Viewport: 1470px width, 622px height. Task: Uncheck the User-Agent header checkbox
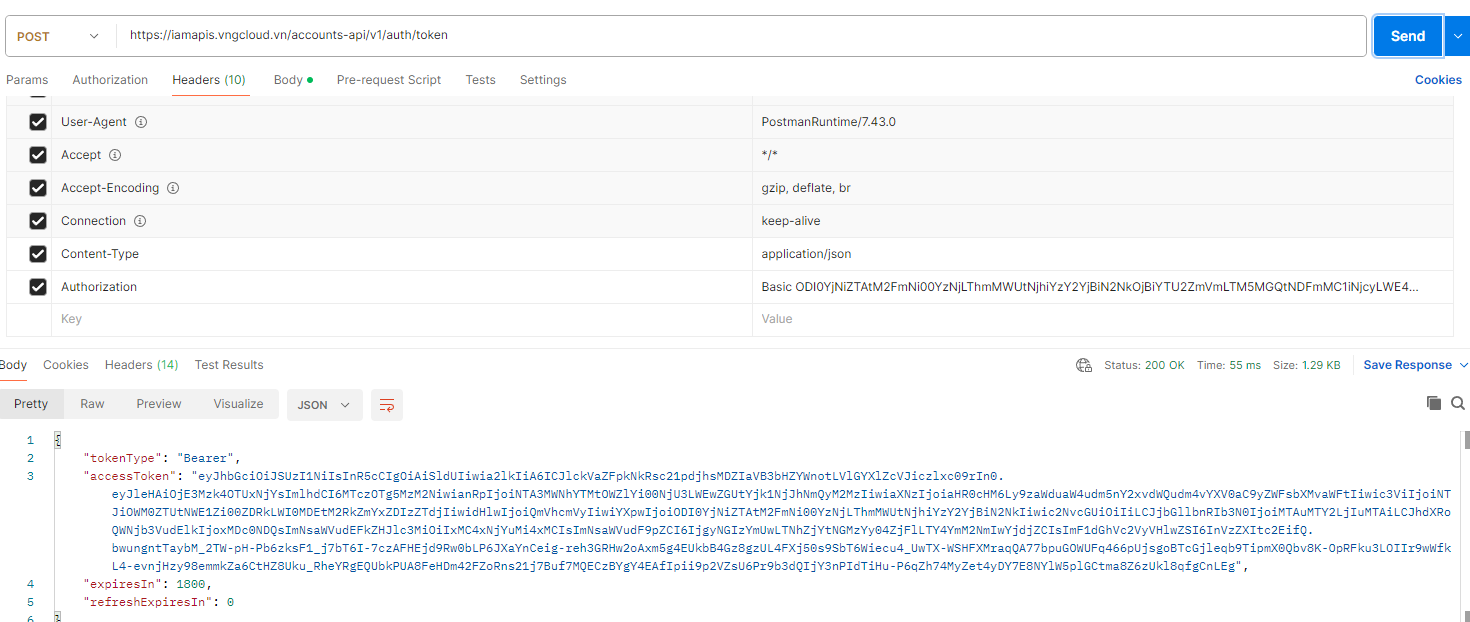click(38, 122)
